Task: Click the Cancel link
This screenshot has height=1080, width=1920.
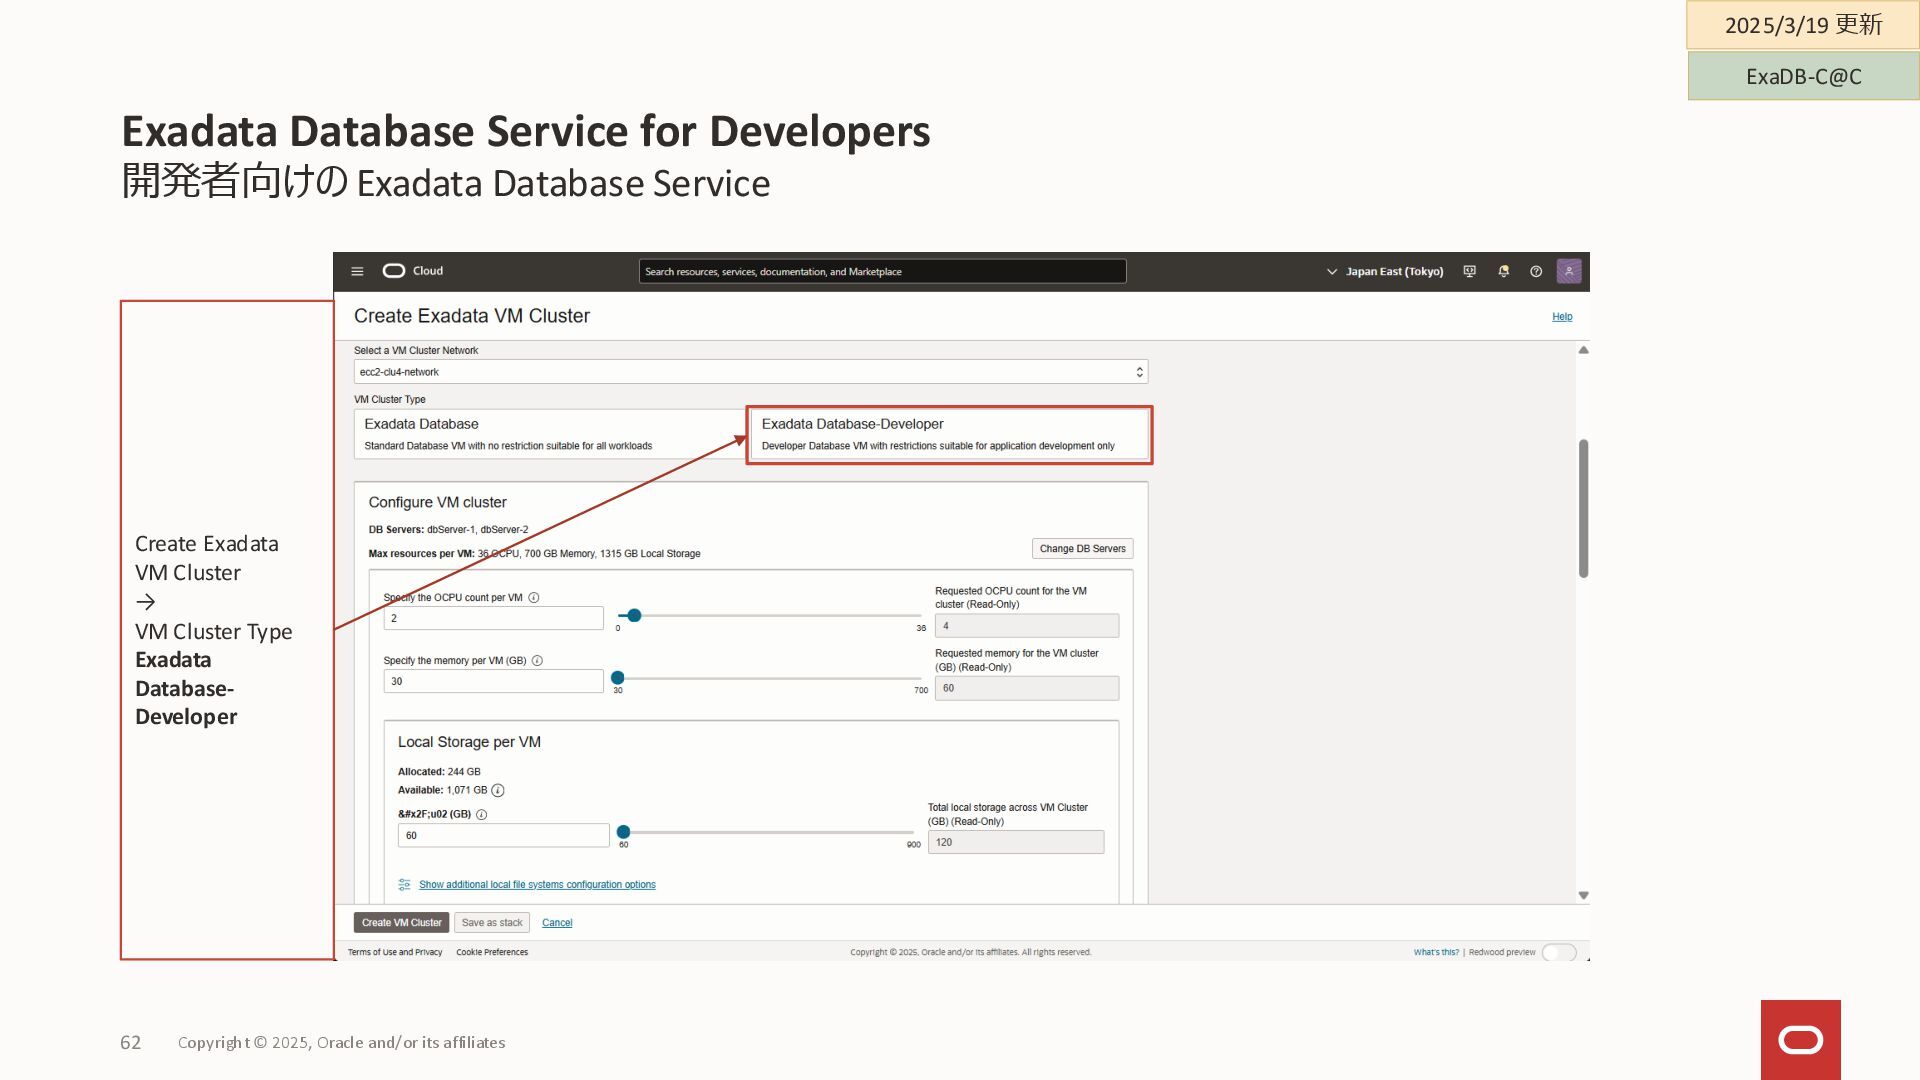Action: (x=557, y=923)
